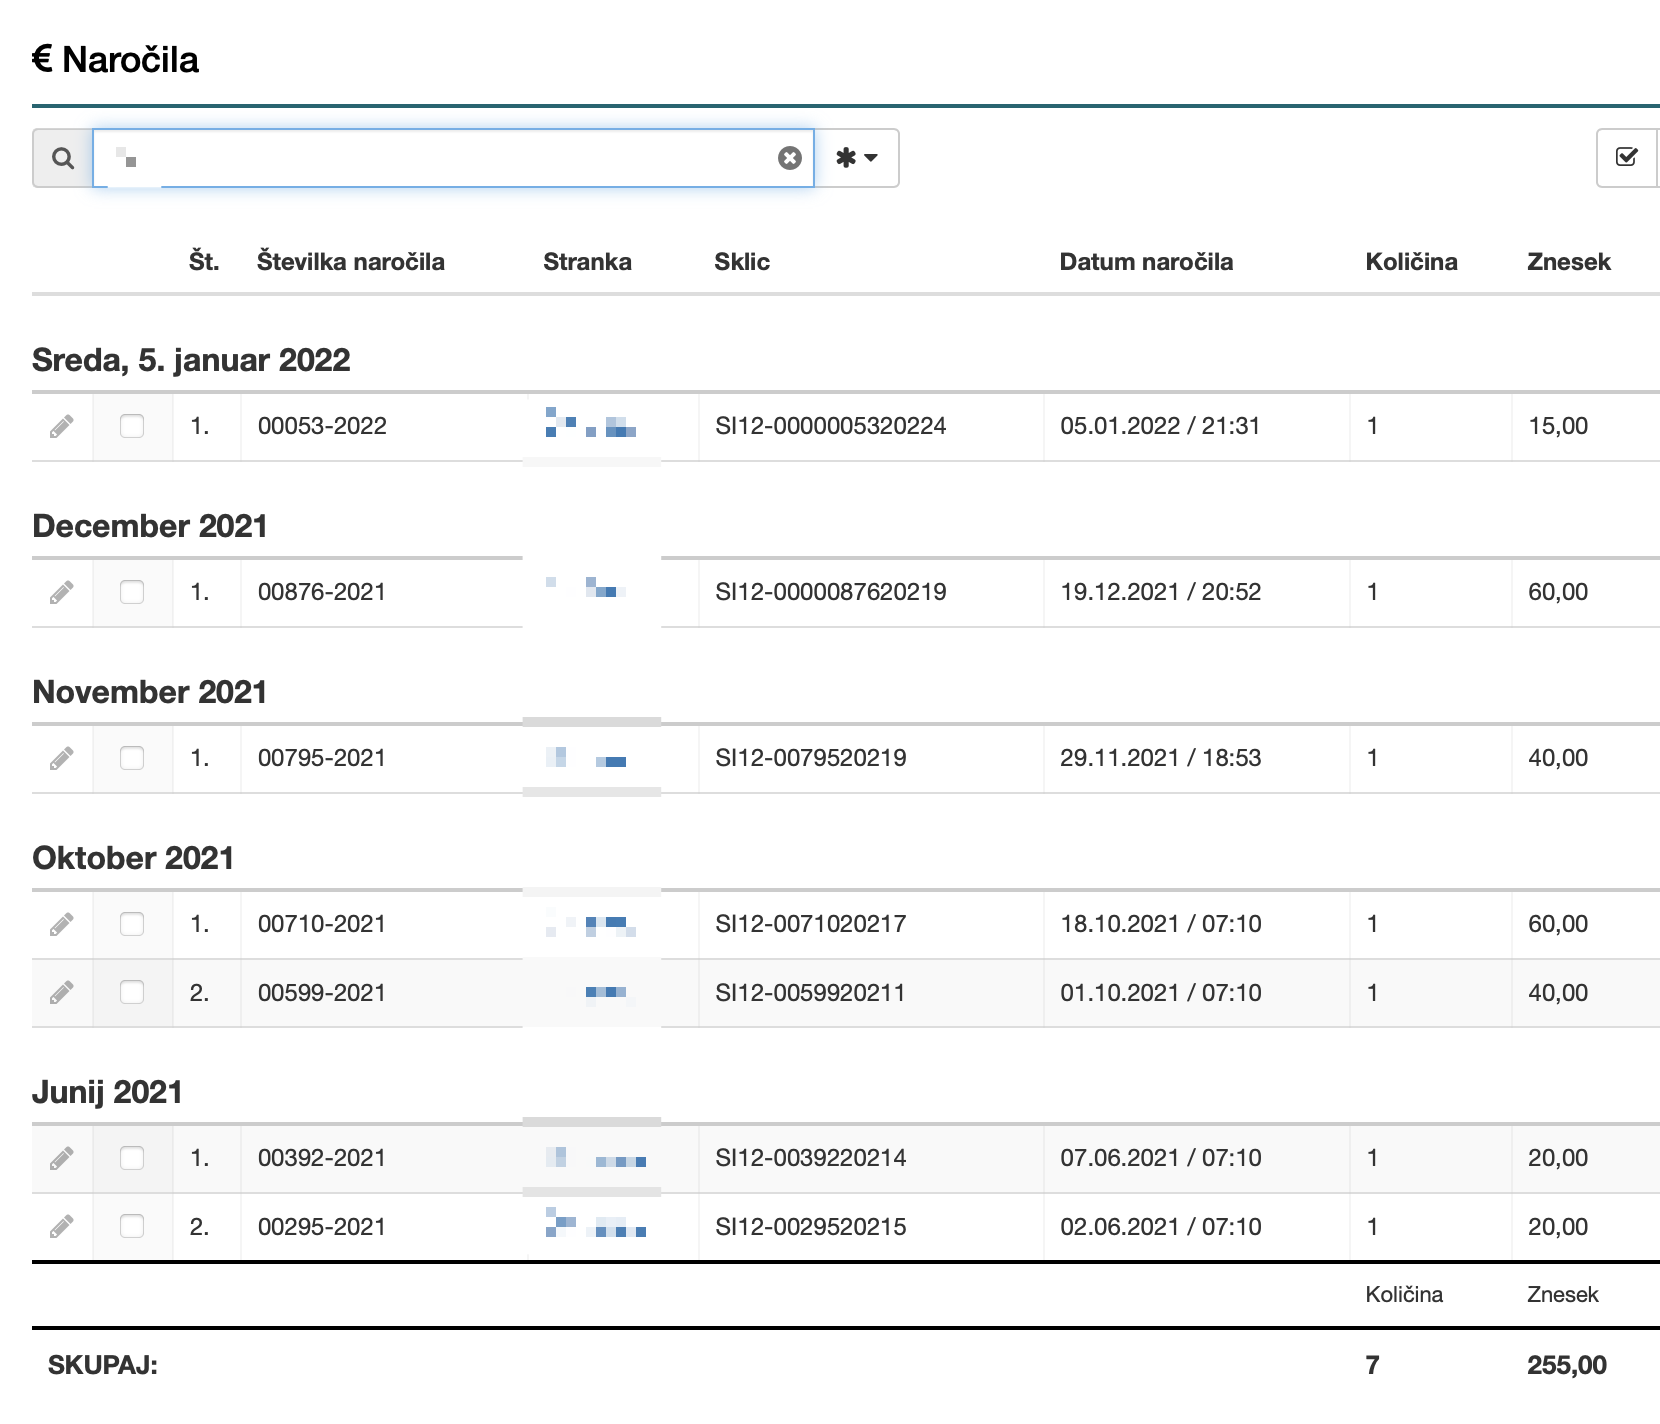The width and height of the screenshot is (1660, 1424).
Task: Focus the orders search input field
Action: [454, 158]
